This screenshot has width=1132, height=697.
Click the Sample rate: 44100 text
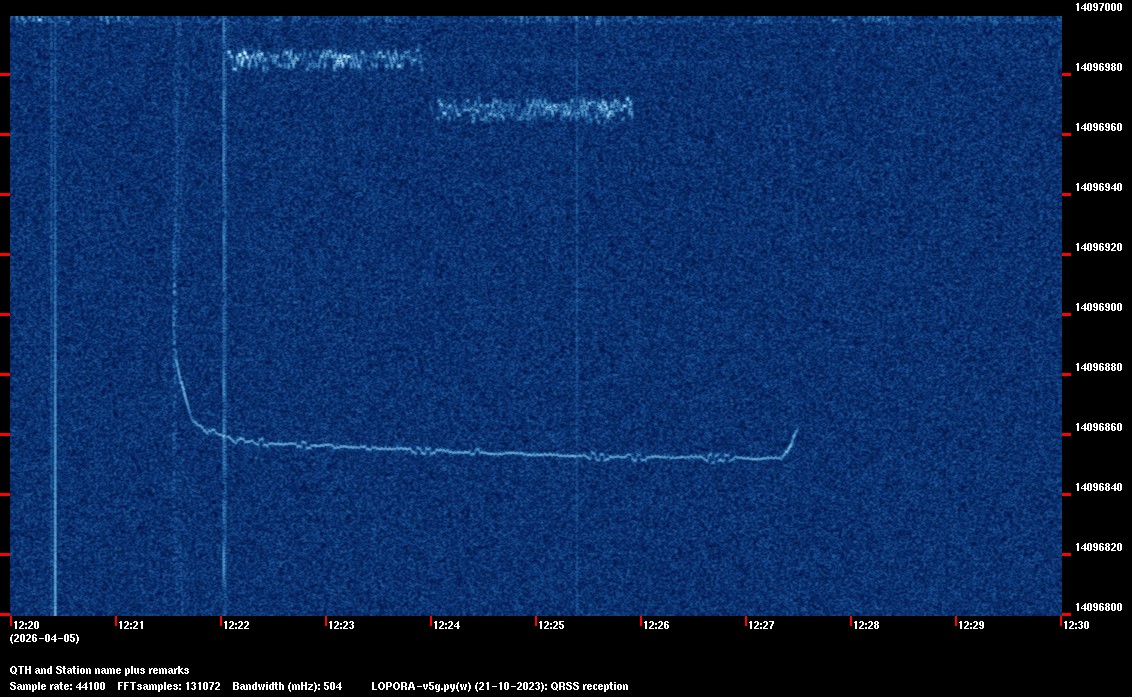[x=57, y=686]
